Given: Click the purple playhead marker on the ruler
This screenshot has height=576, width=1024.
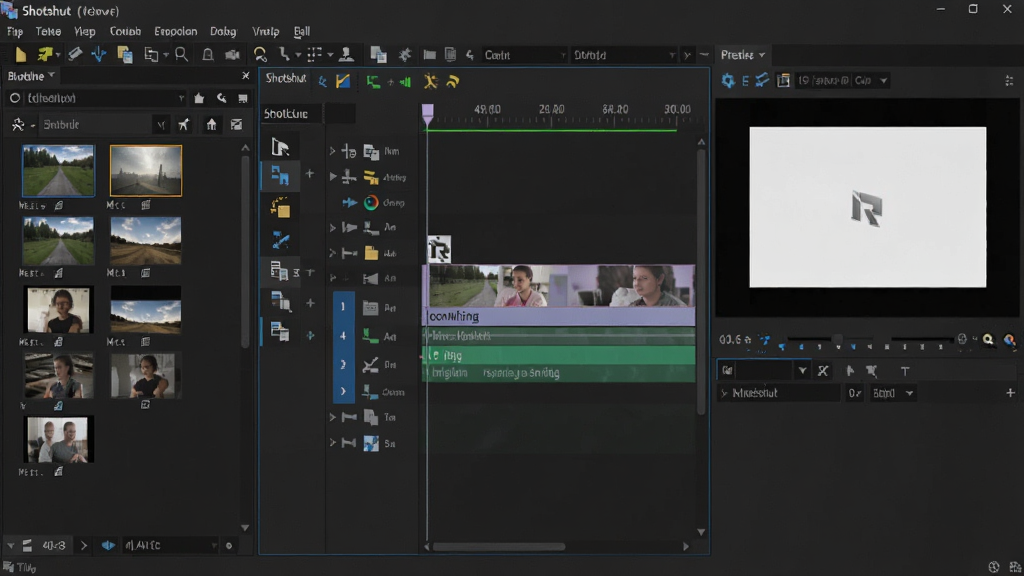Looking at the screenshot, I should 428,114.
